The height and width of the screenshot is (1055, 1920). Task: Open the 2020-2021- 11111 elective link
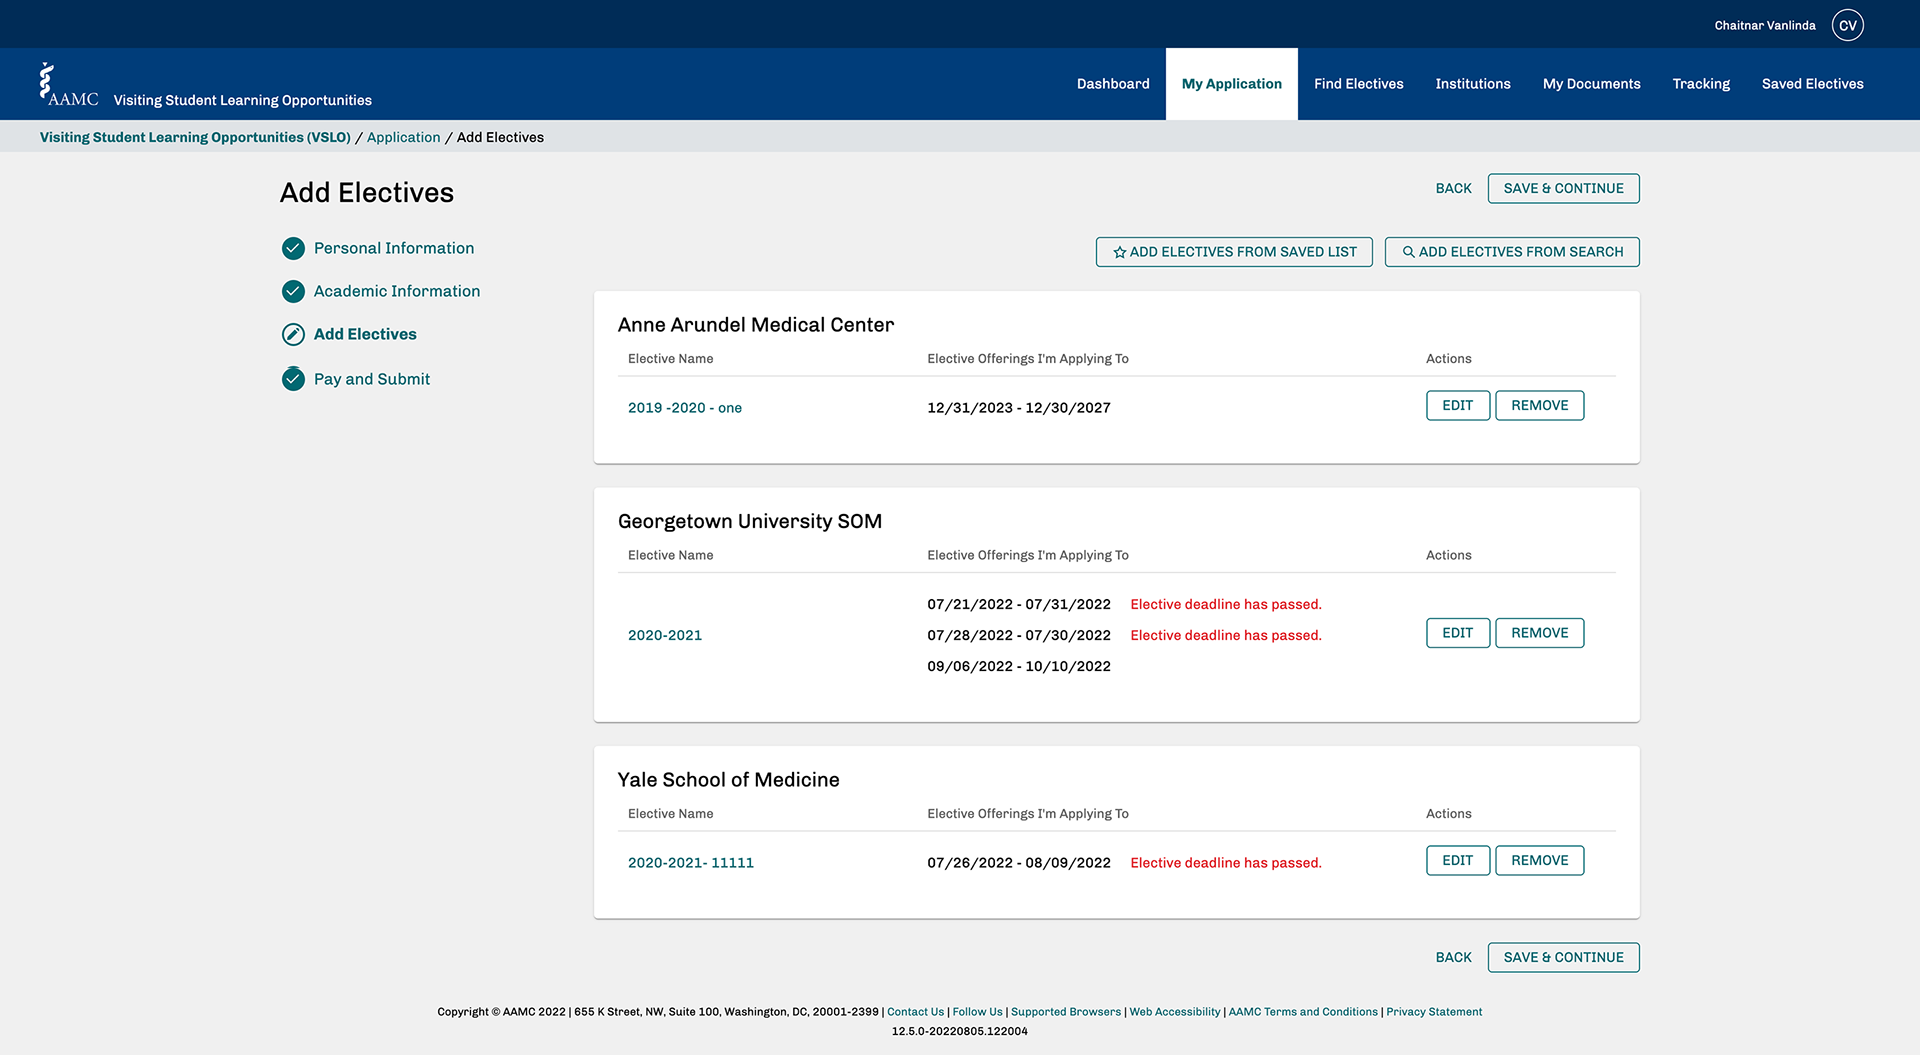click(691, 863)
